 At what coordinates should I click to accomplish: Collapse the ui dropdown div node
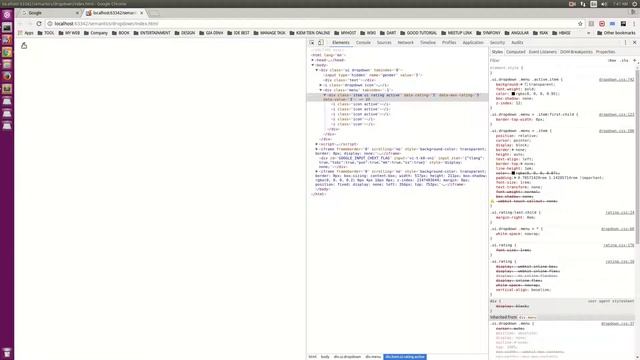click(x=317, y=70)
